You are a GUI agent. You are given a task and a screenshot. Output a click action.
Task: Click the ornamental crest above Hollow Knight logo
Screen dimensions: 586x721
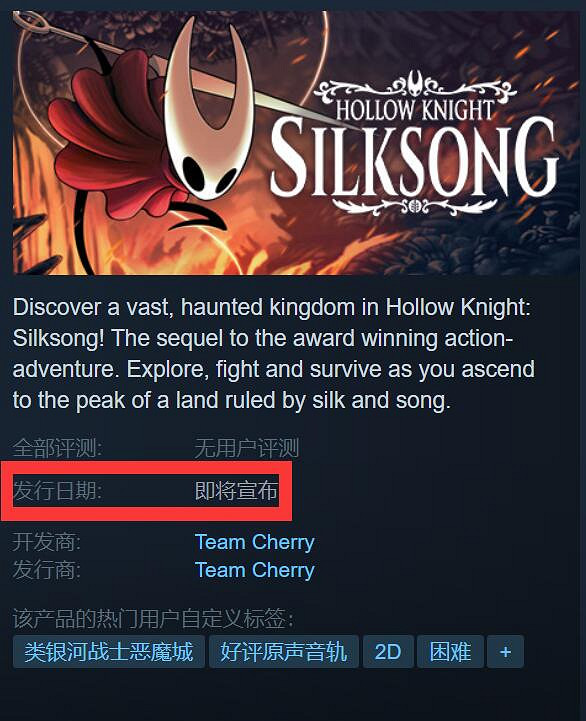[x=415, y=86]
